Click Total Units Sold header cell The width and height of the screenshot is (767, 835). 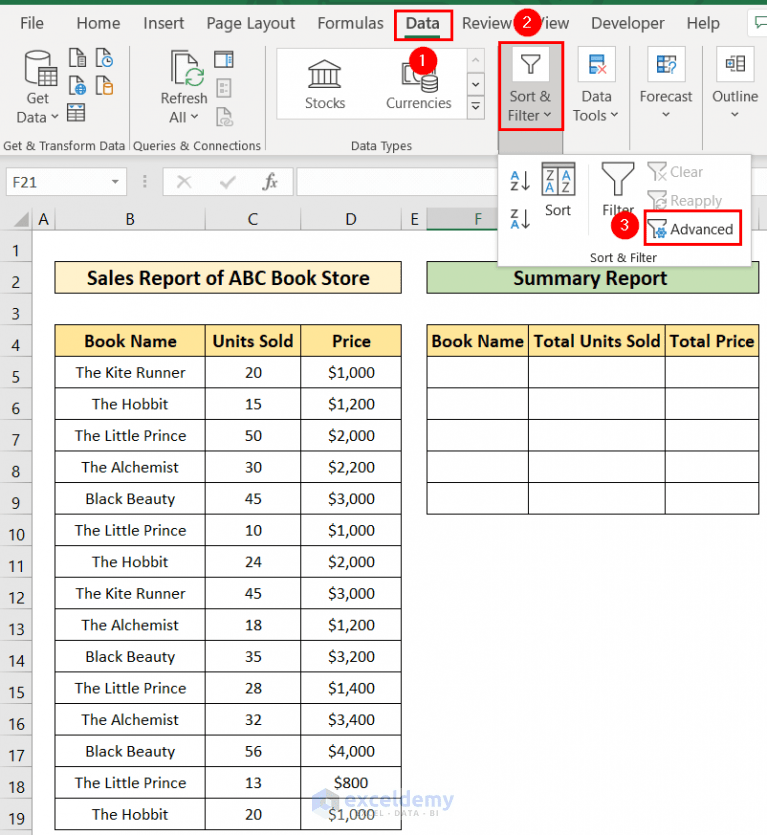(x=597, y=341)
